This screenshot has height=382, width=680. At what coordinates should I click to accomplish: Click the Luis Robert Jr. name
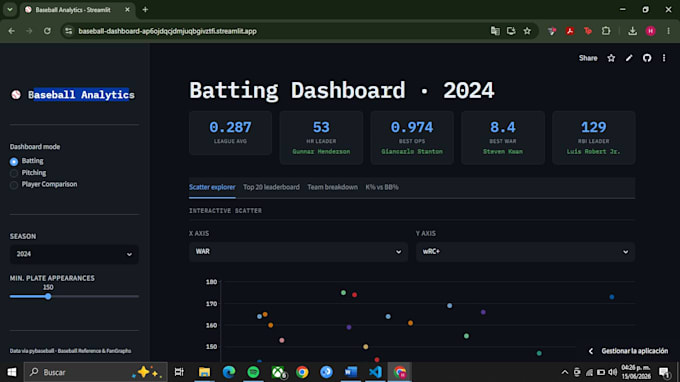tap(593, 152)
